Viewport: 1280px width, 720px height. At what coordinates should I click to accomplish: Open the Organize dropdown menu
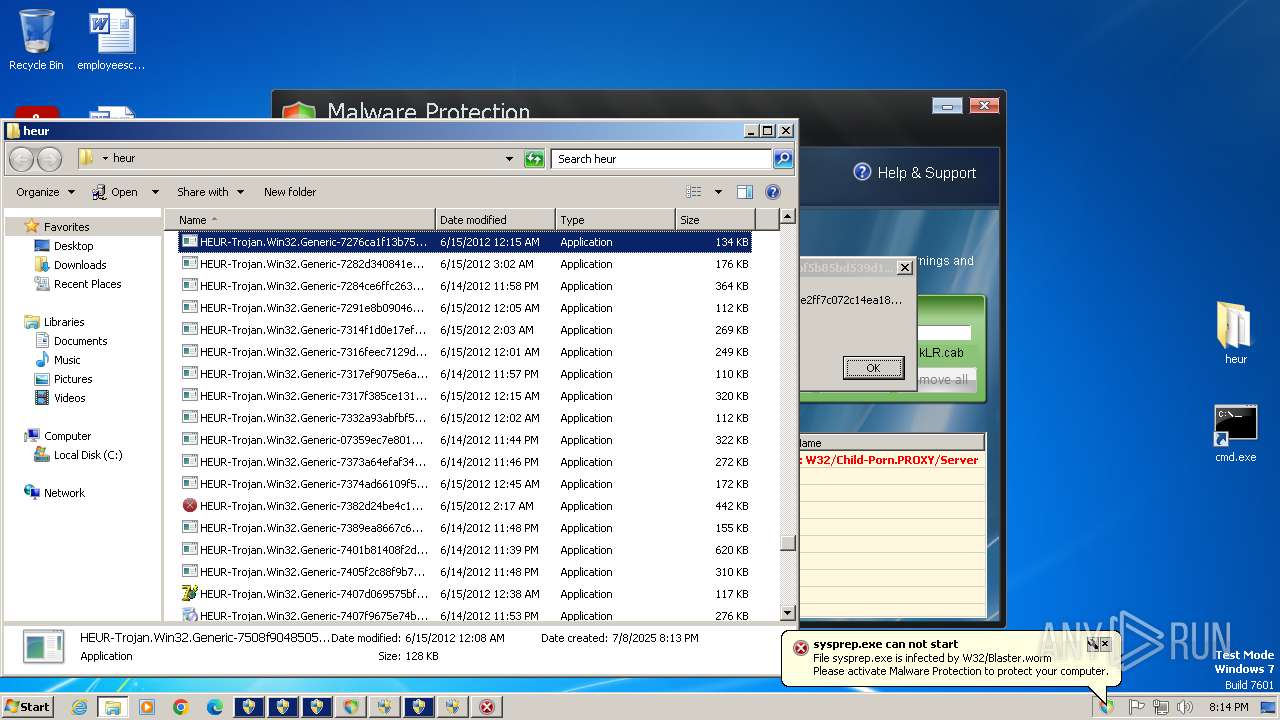[x=45, y=192]
